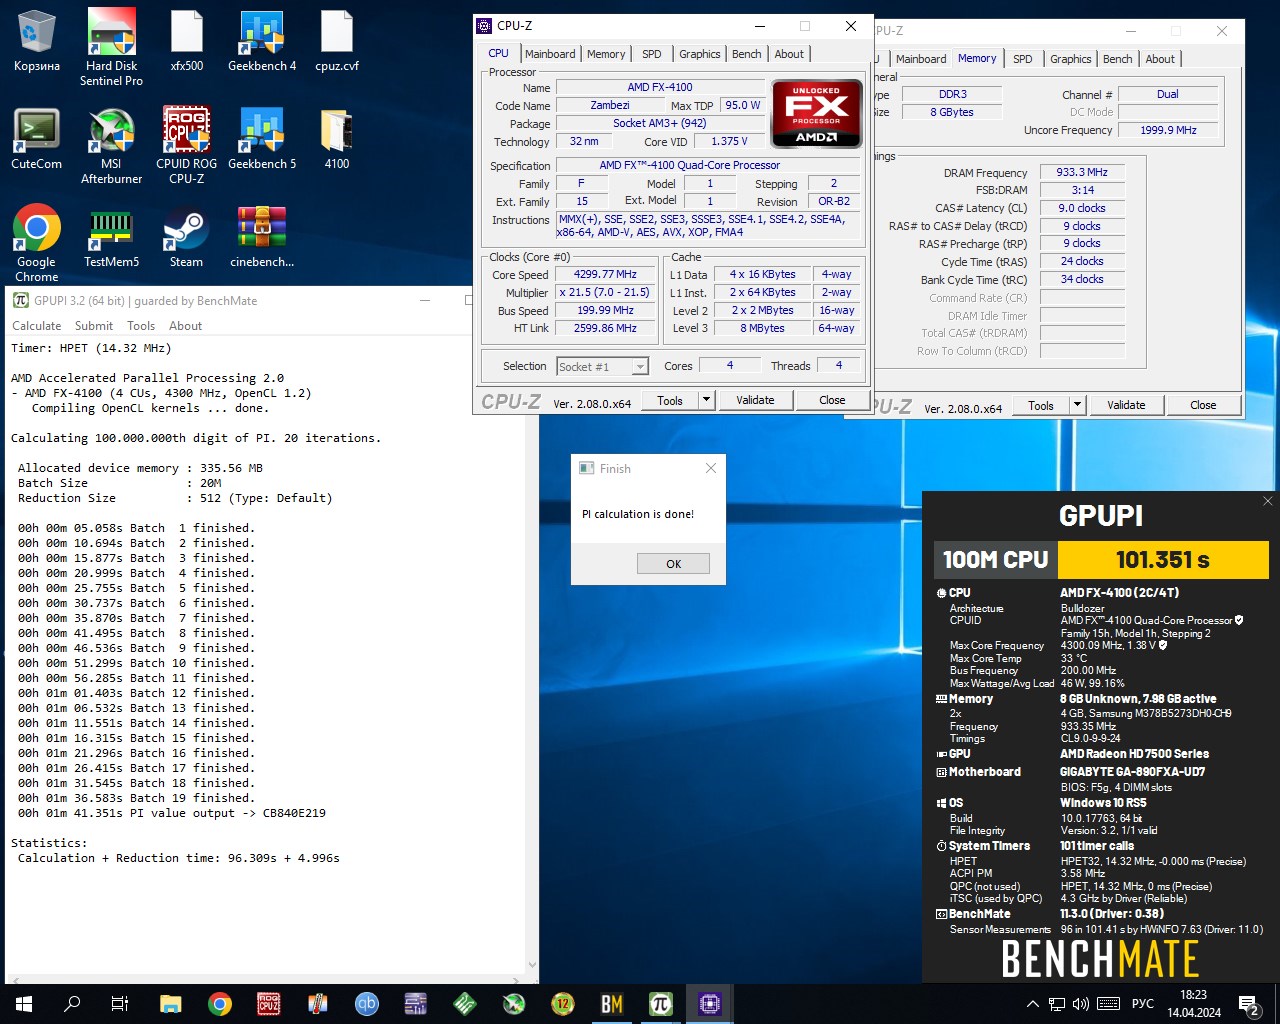Click Tools button in front CPU-Z

pos(670,400)
